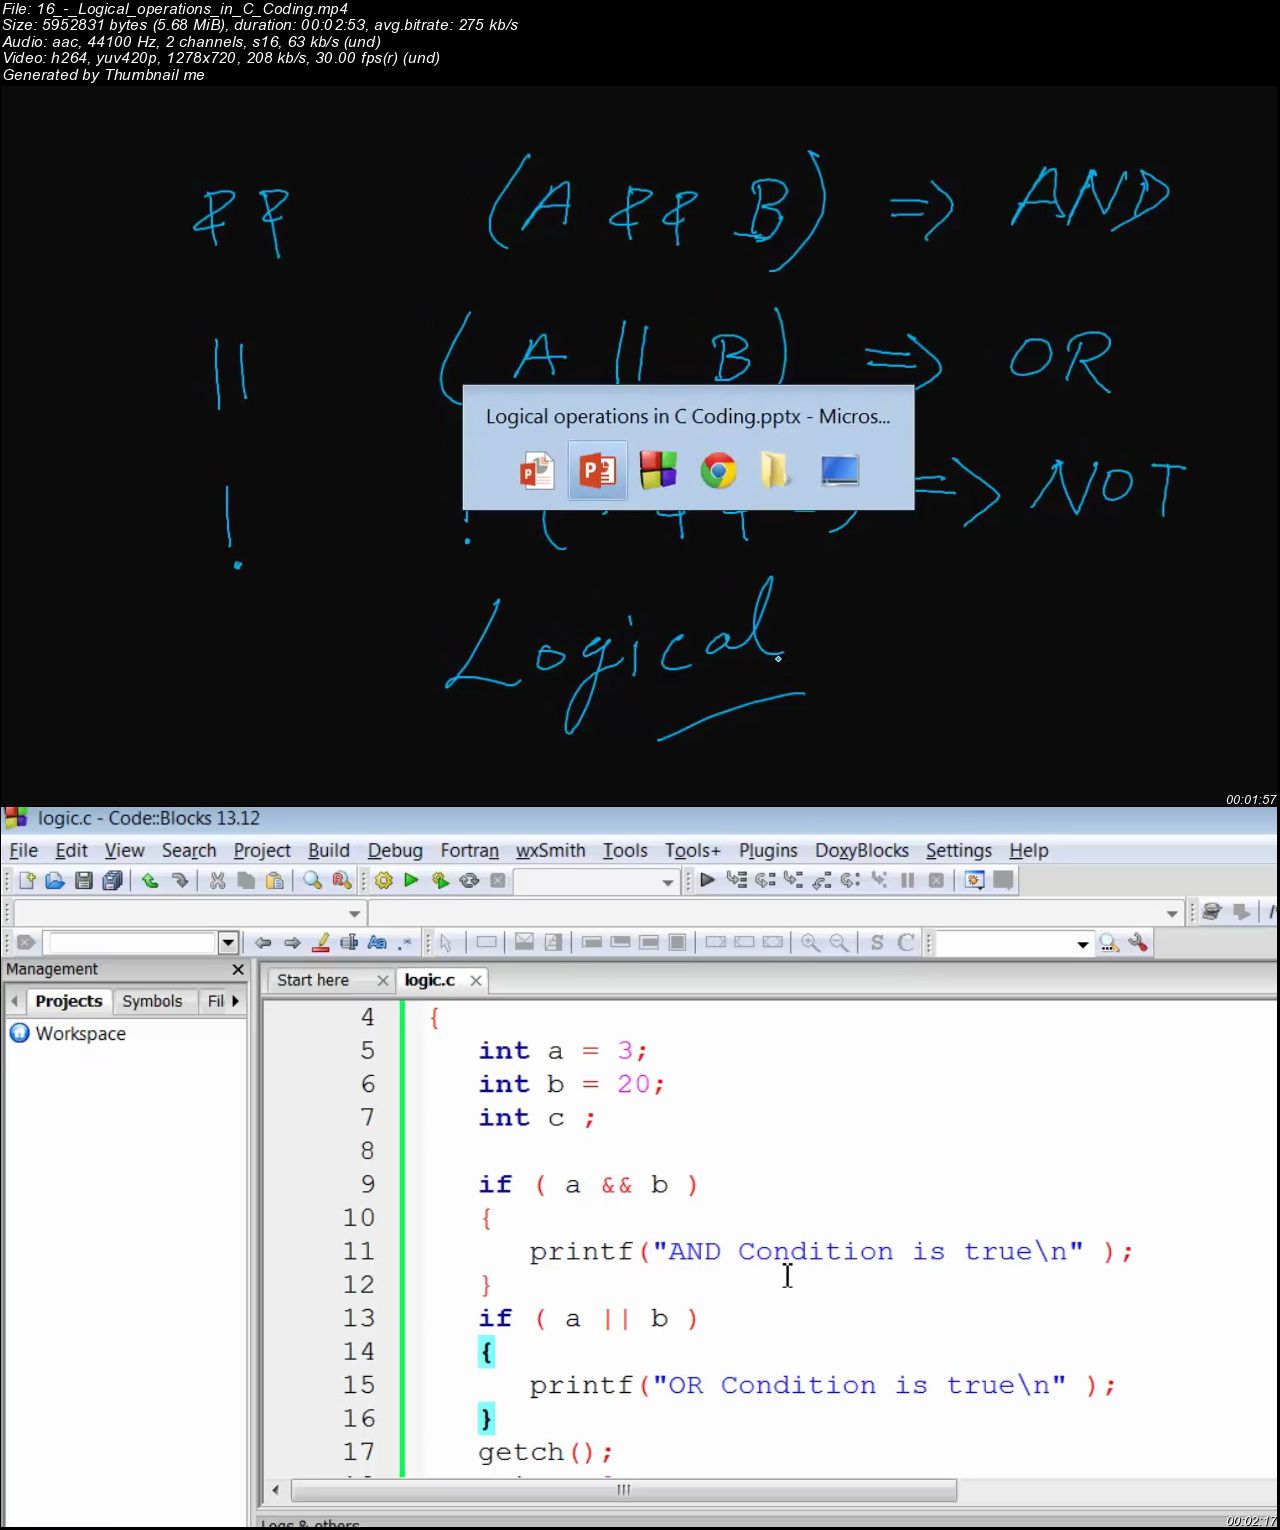
Task: Open the Settings menu
Action: 959,850
